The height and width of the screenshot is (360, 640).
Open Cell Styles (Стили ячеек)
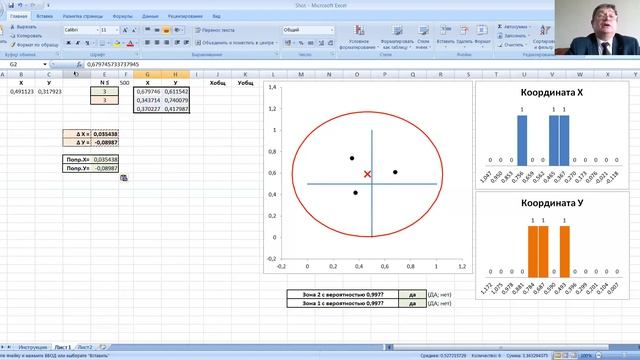click(423, 37)
